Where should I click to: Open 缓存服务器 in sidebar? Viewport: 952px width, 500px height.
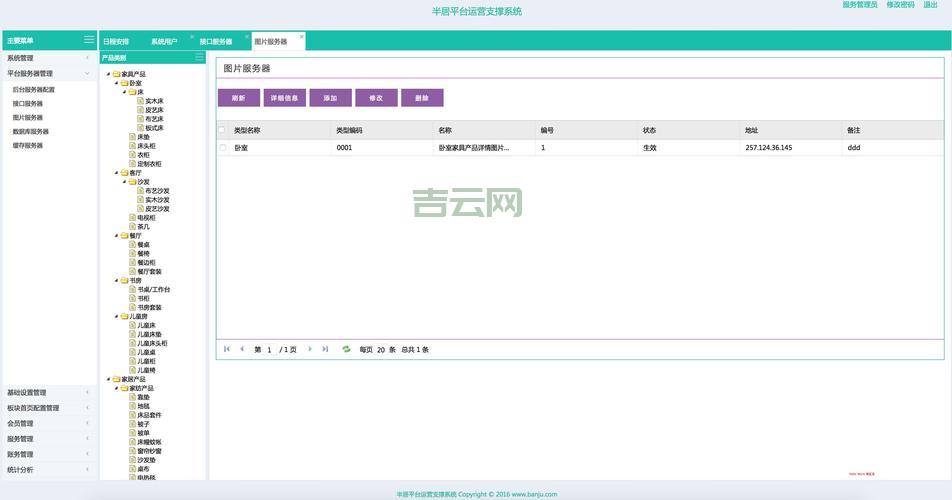tap(27, 145)
